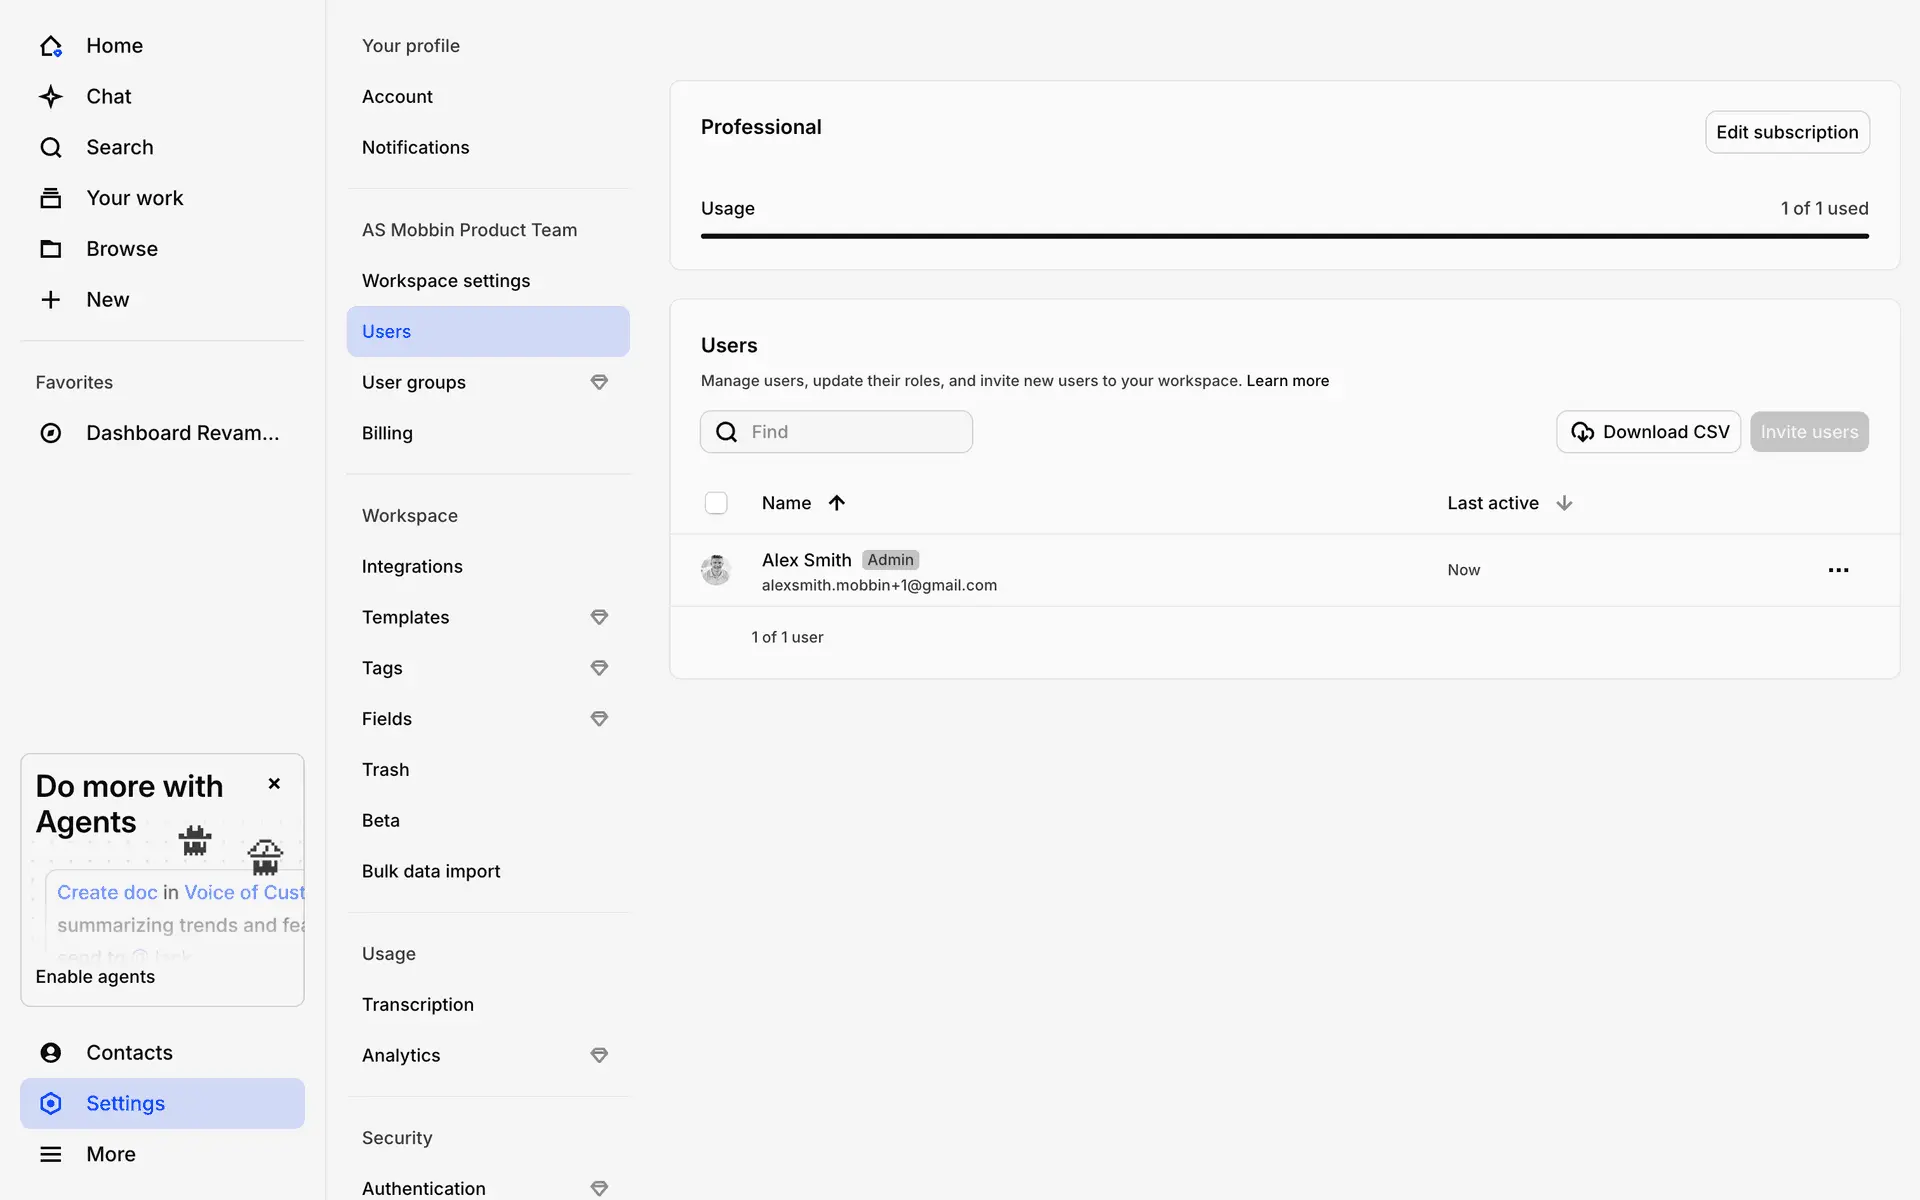
Task: Sort by Name ascending arrow
Action: (837, 503)
